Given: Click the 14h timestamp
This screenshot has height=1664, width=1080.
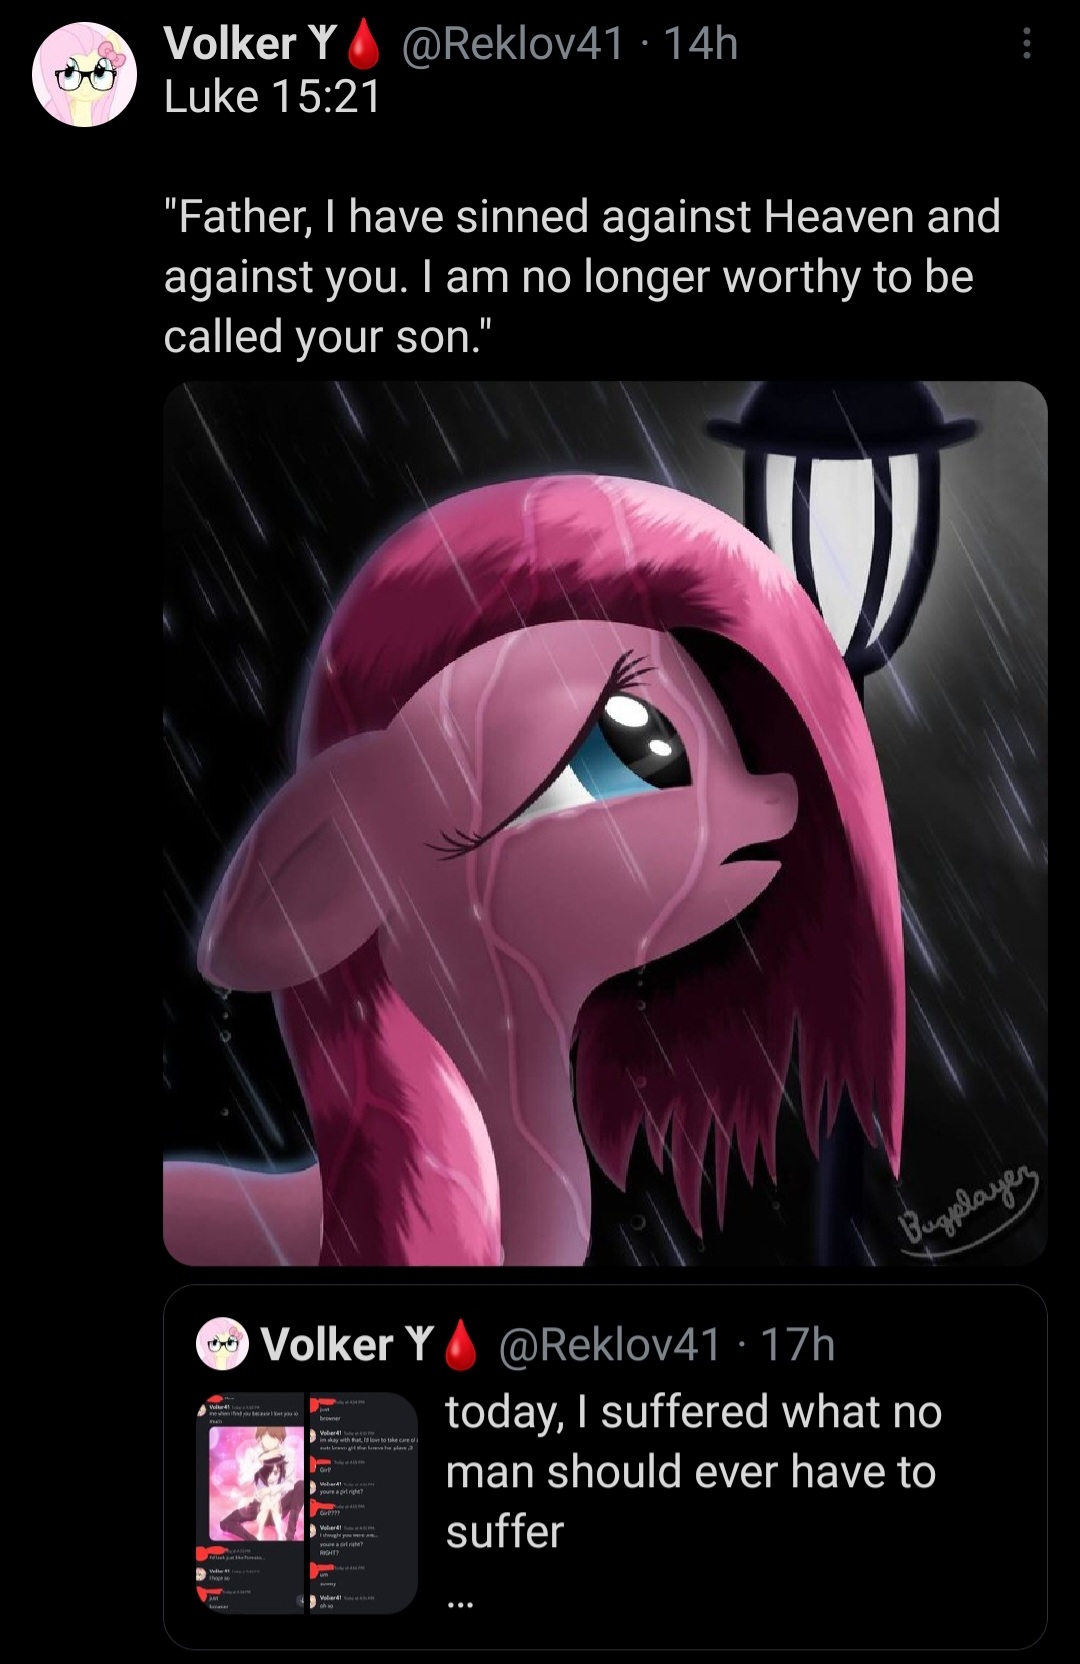Looking at the screenshot, I should (701, 43).
